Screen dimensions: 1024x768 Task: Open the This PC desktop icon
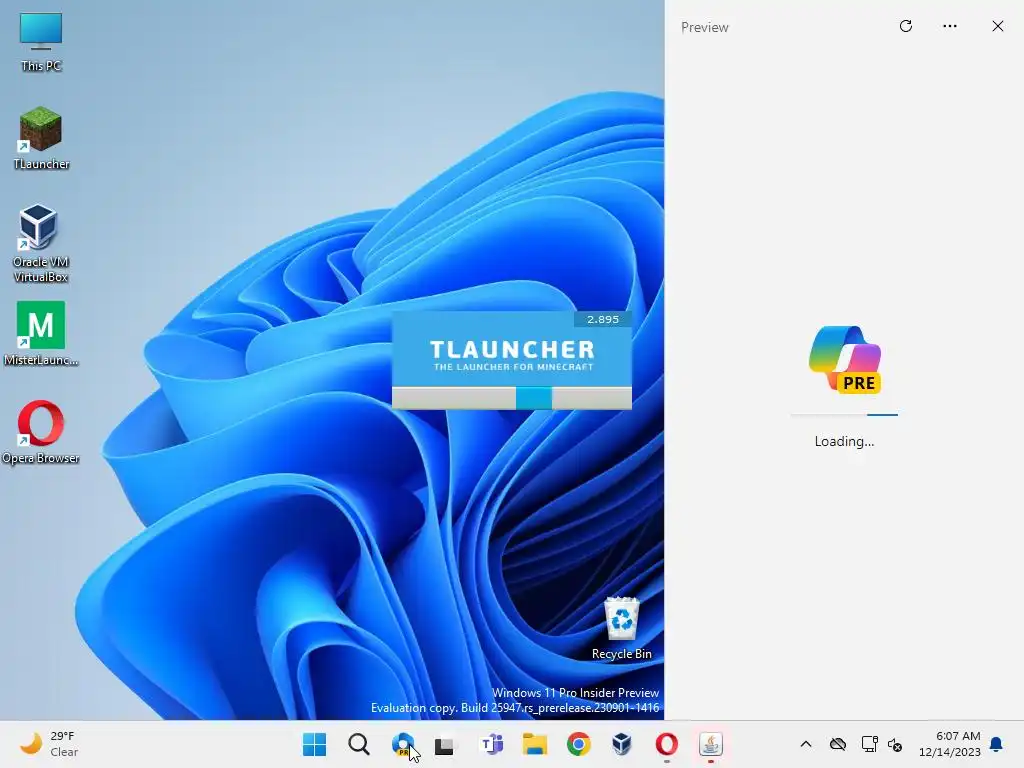pos(40,42)
